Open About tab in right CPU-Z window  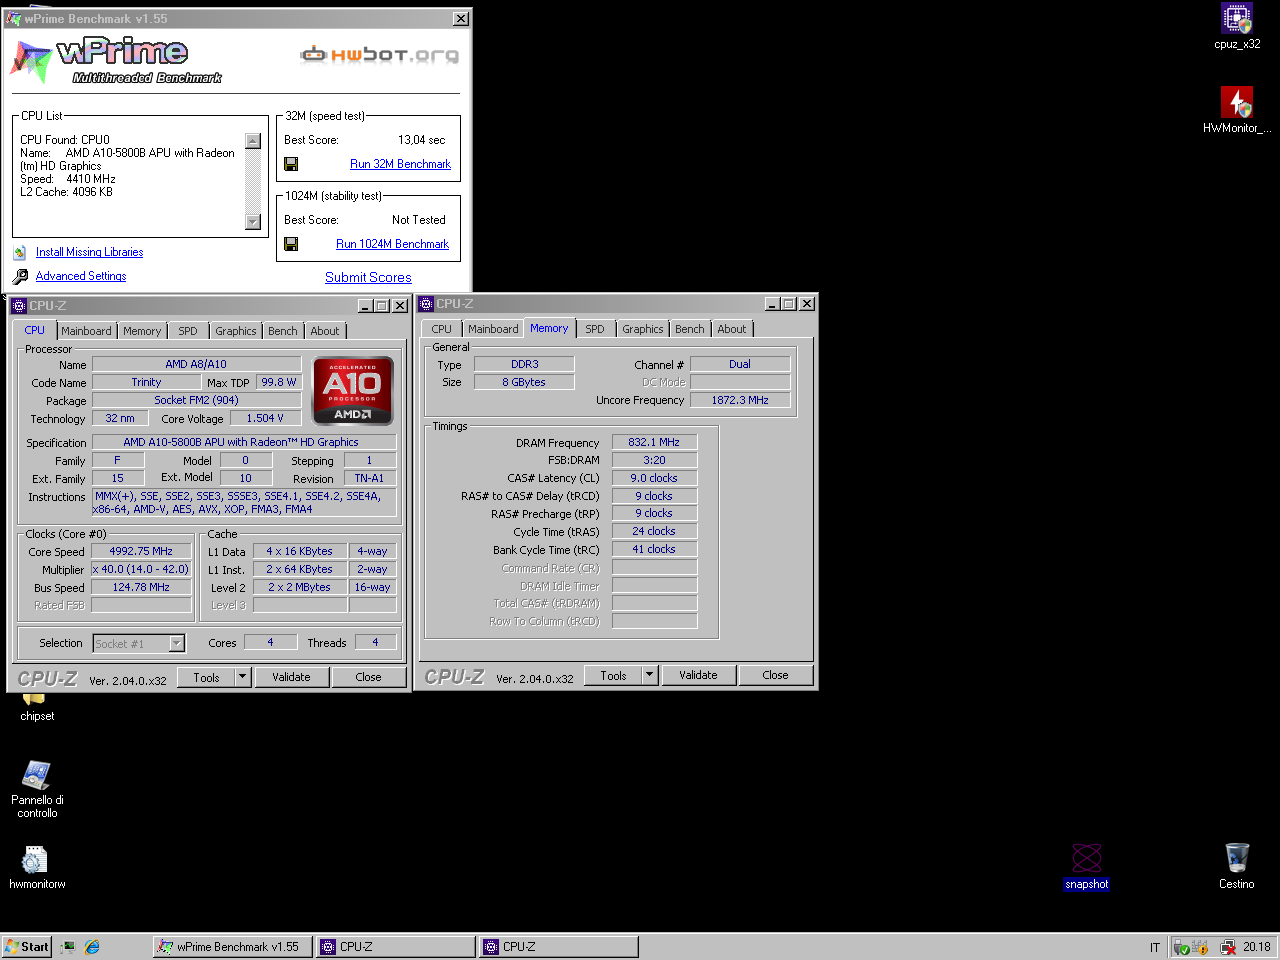click(x=732, y=329)
